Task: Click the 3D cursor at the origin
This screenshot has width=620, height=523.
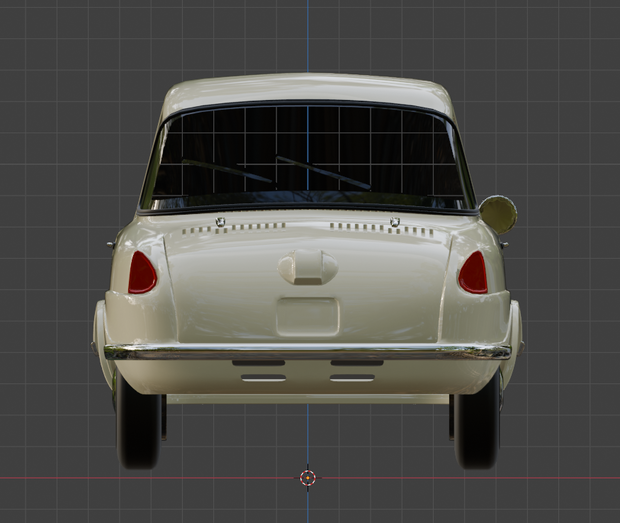Action: (308, 478)
